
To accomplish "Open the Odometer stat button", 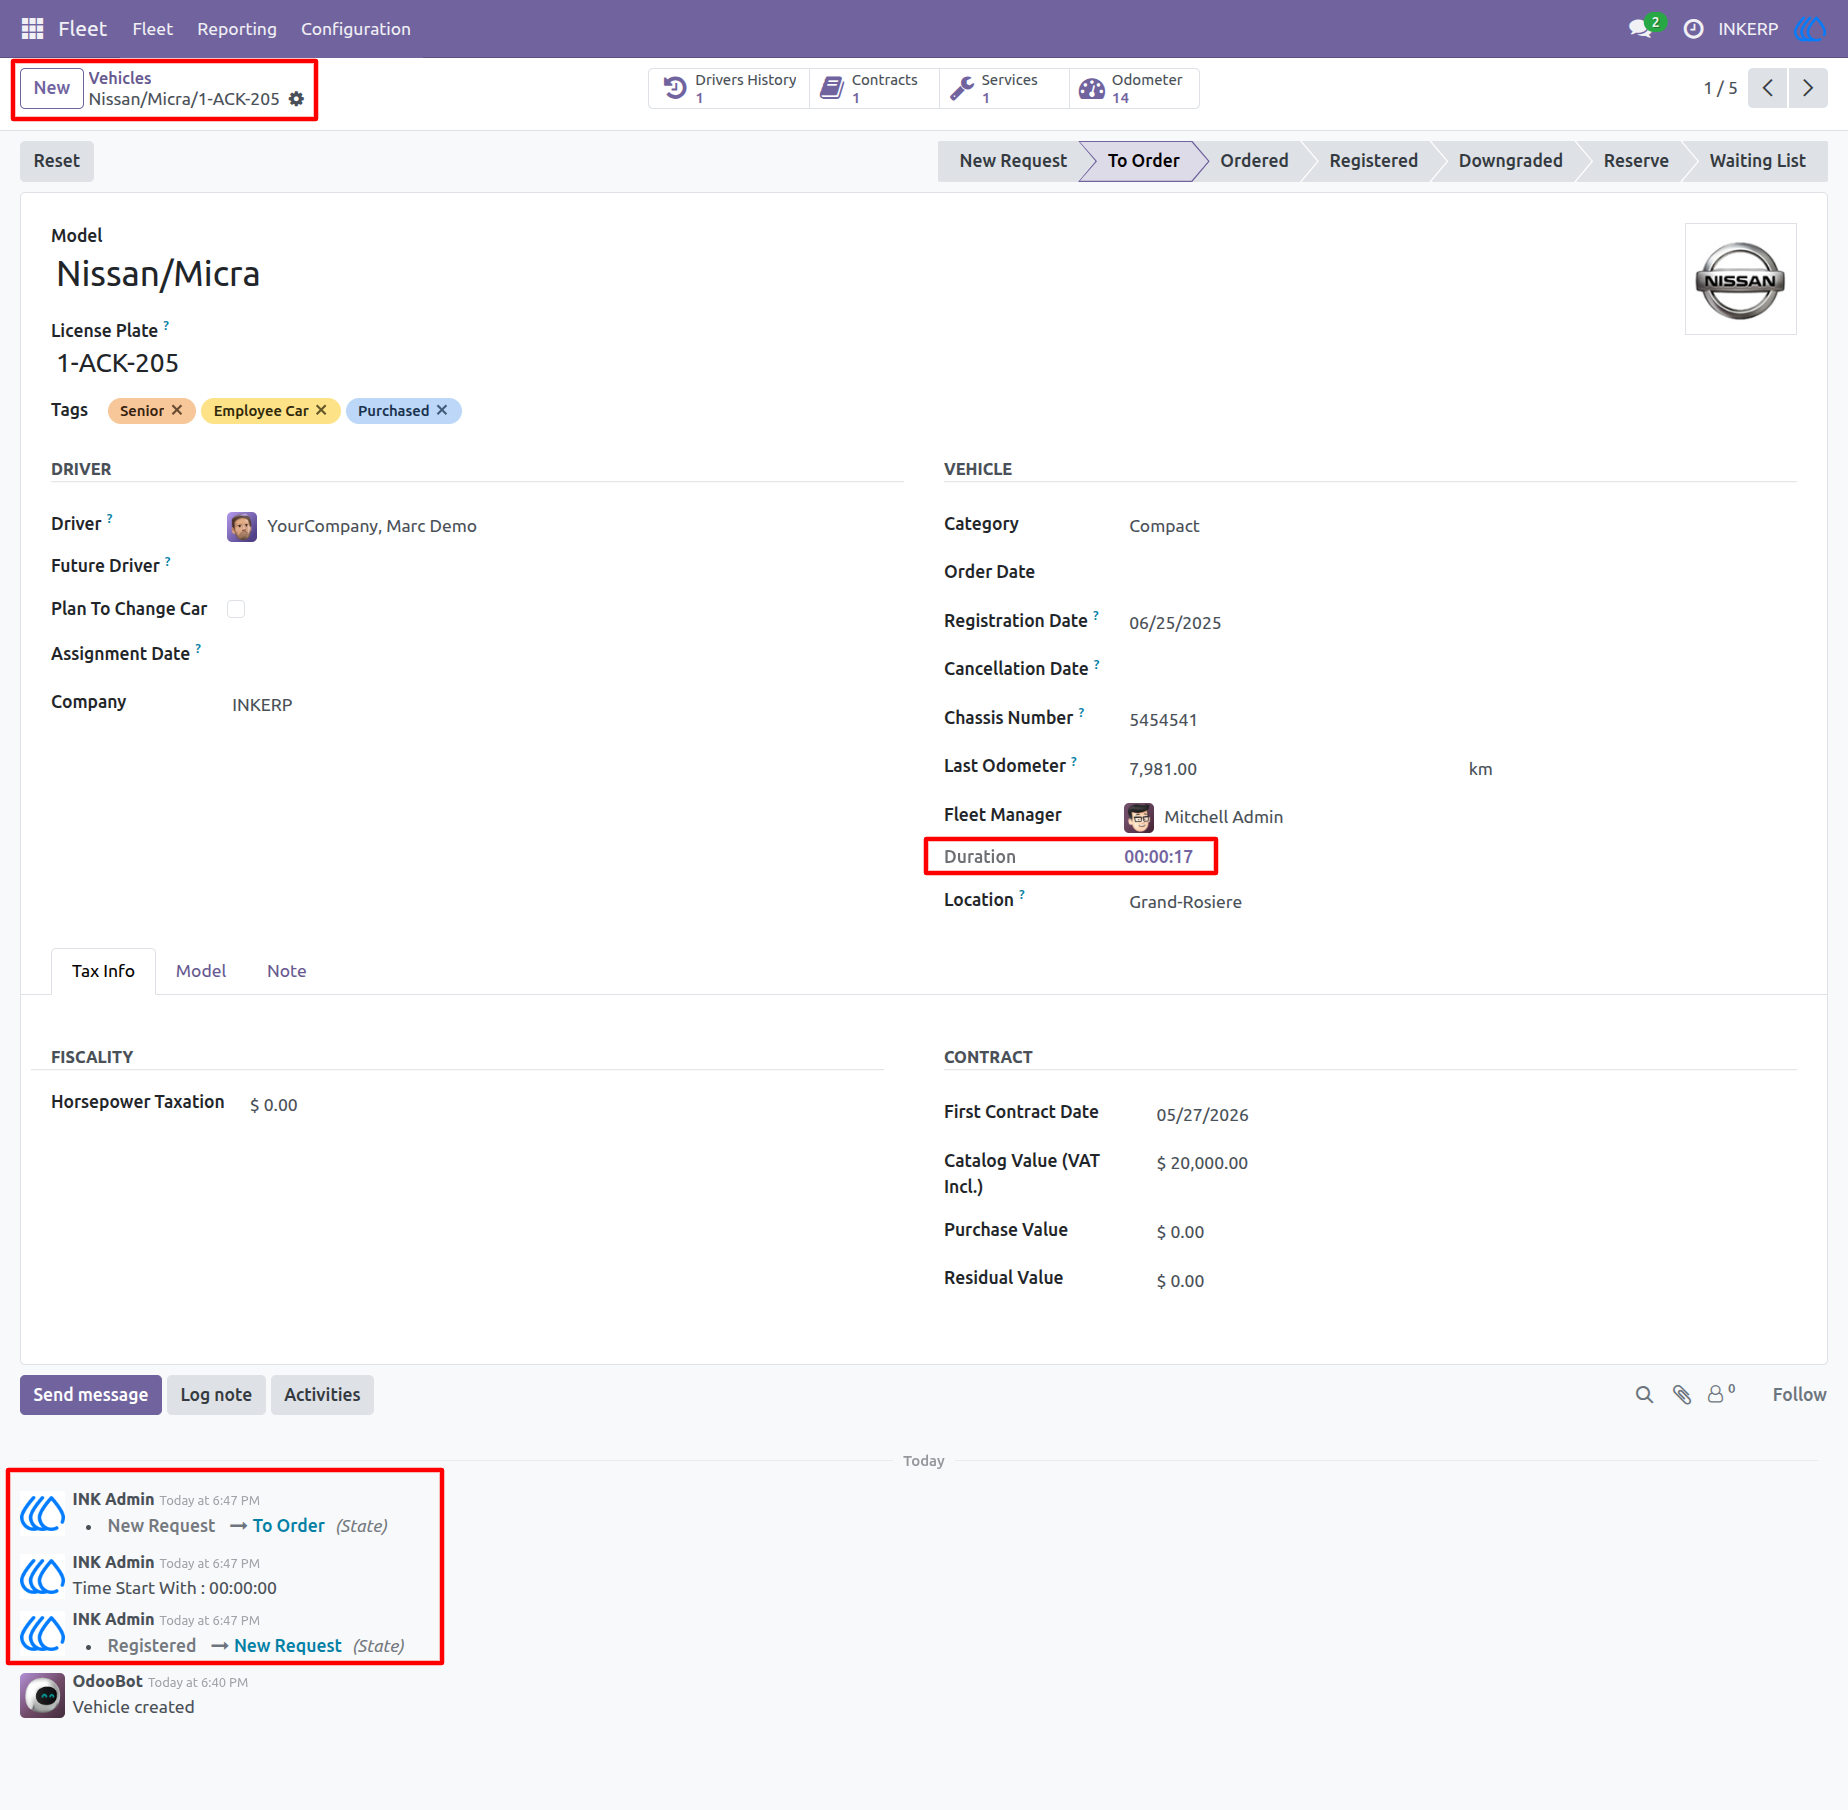I will [1133, 88].
